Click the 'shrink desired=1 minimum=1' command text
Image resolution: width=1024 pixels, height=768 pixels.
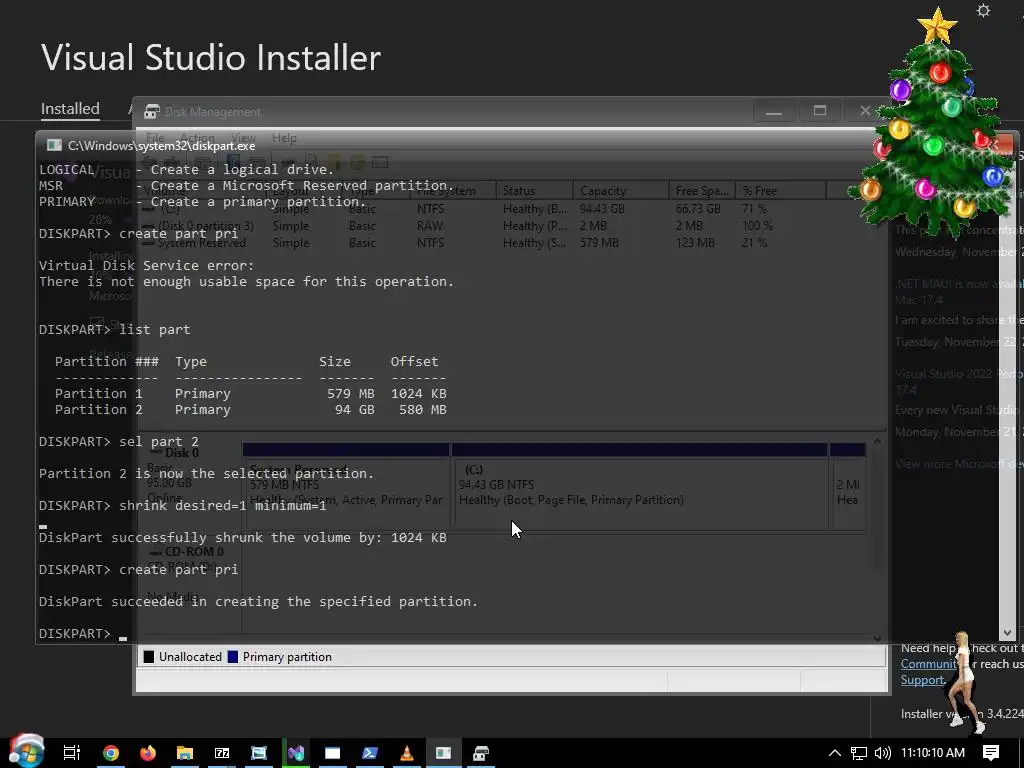click(x=223, y=505)
